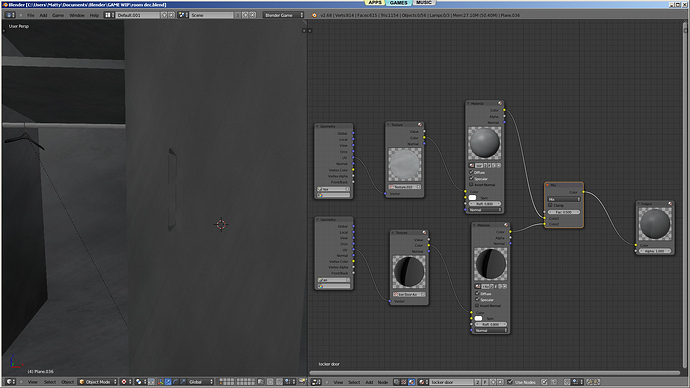Toggle Invert Normal checkbox on lower Material node
This screenshot has width=690, height=388.
(477, 306)
